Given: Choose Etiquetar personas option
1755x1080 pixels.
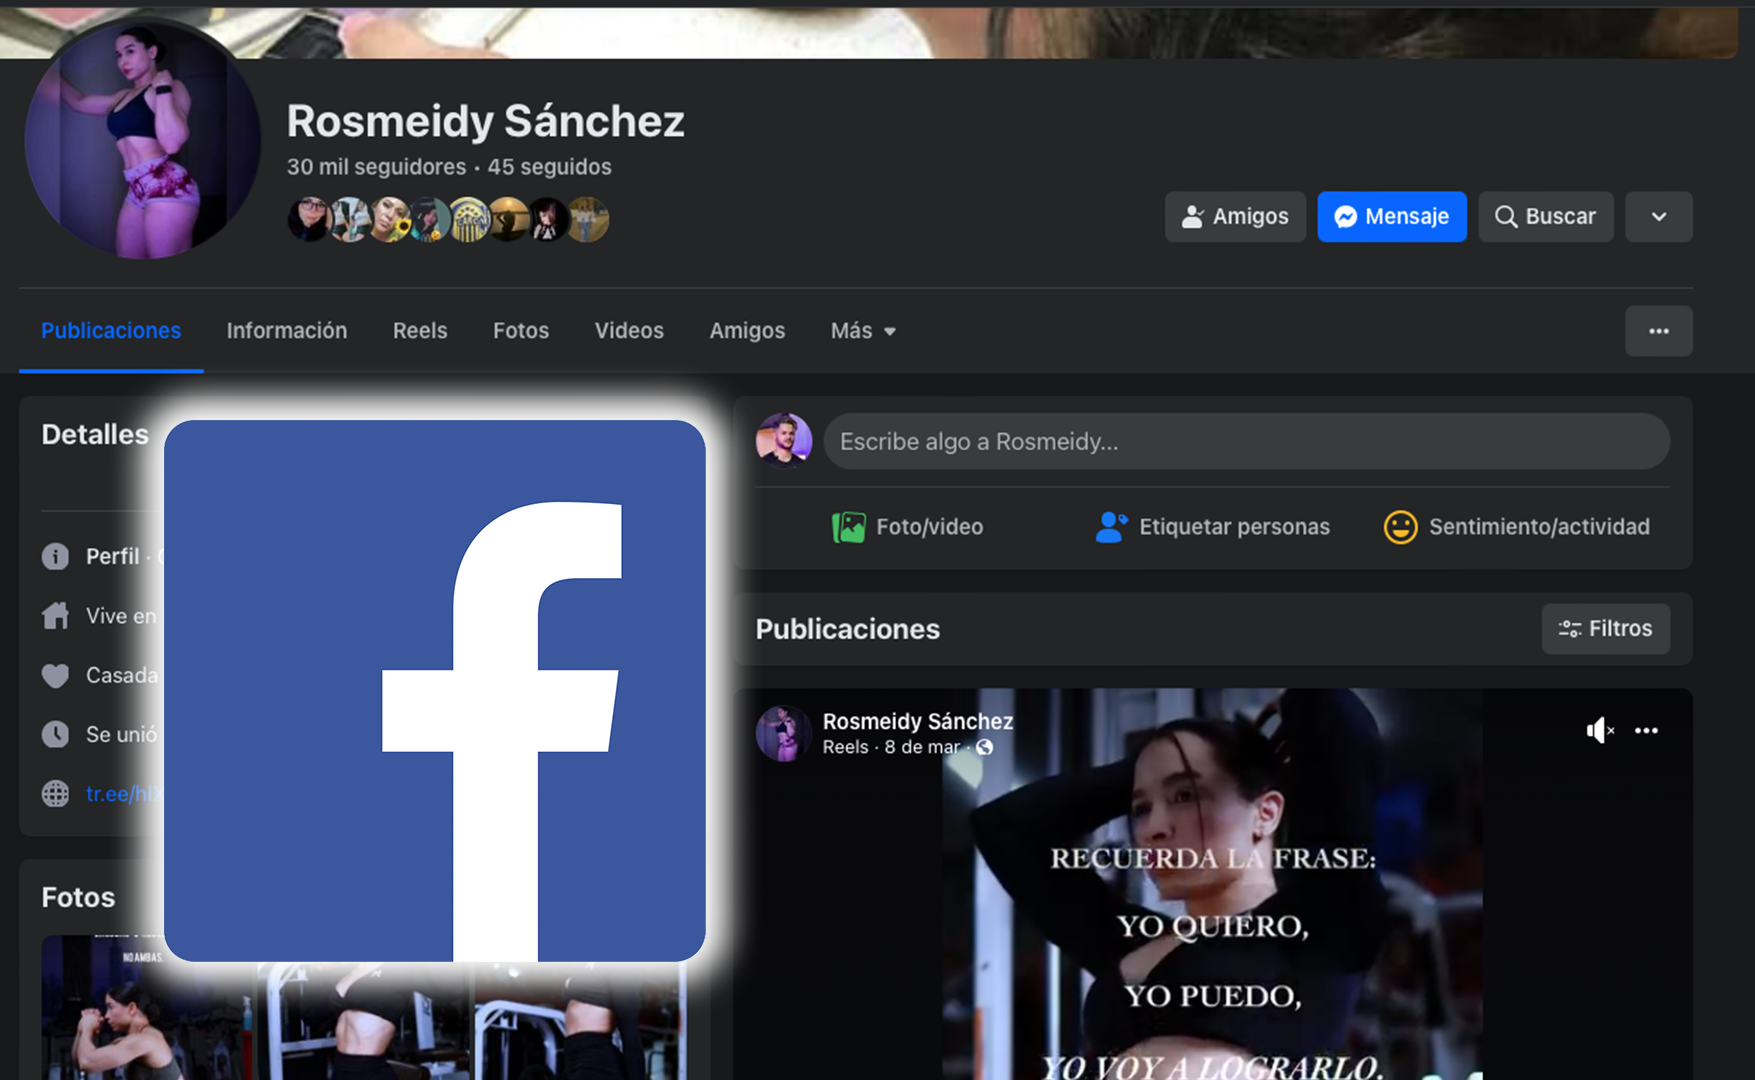Looking at the screenshot, I should 1212,526.
